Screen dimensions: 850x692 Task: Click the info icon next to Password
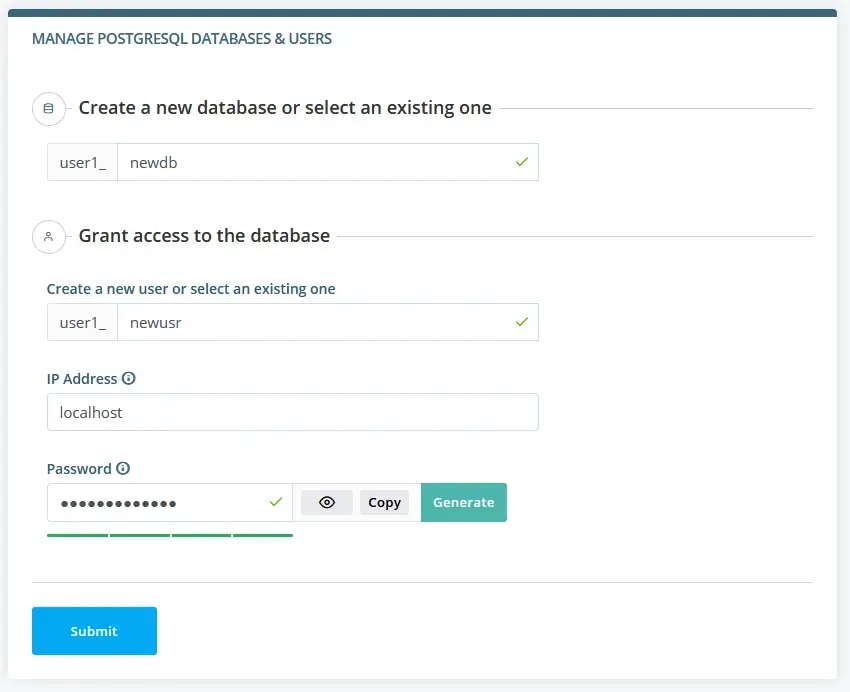(x=122, y=468)
